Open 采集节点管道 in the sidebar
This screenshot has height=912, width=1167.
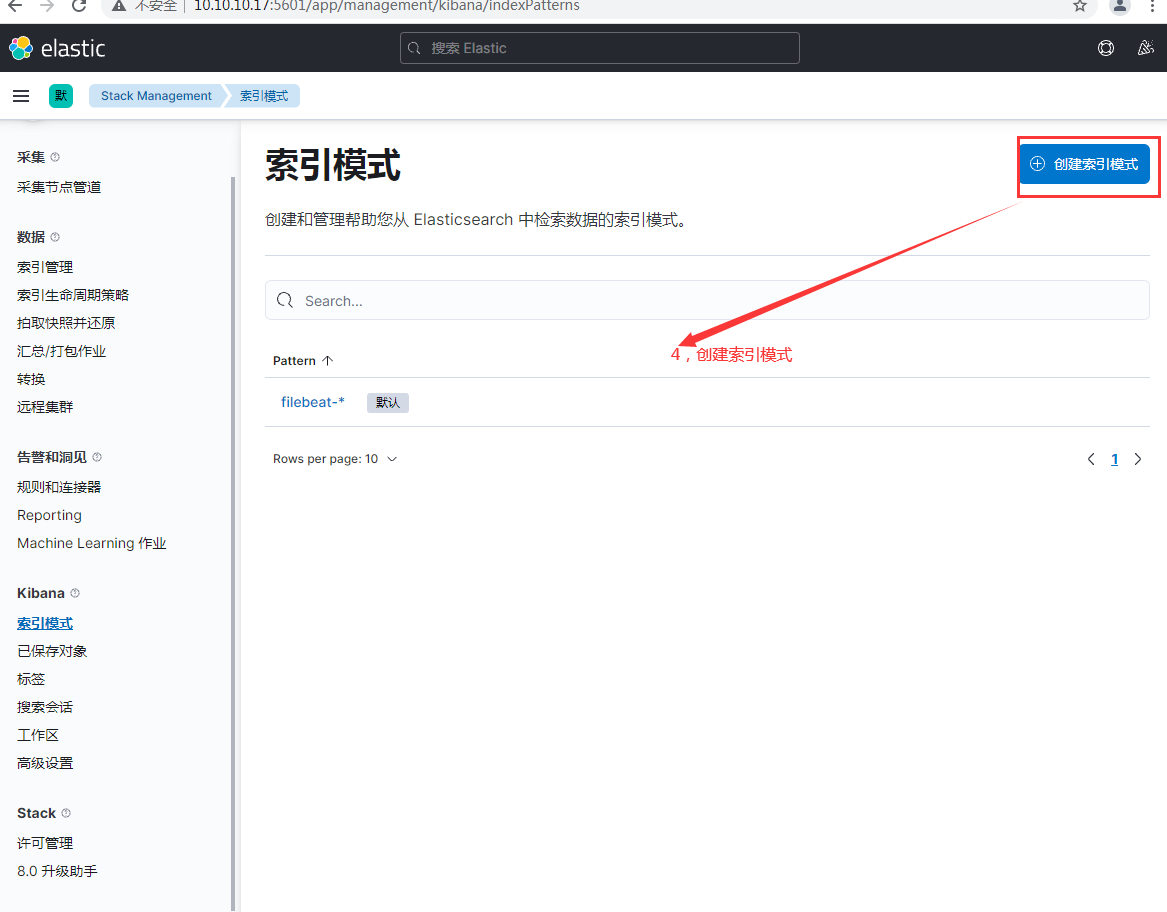[x=59, y=188]
